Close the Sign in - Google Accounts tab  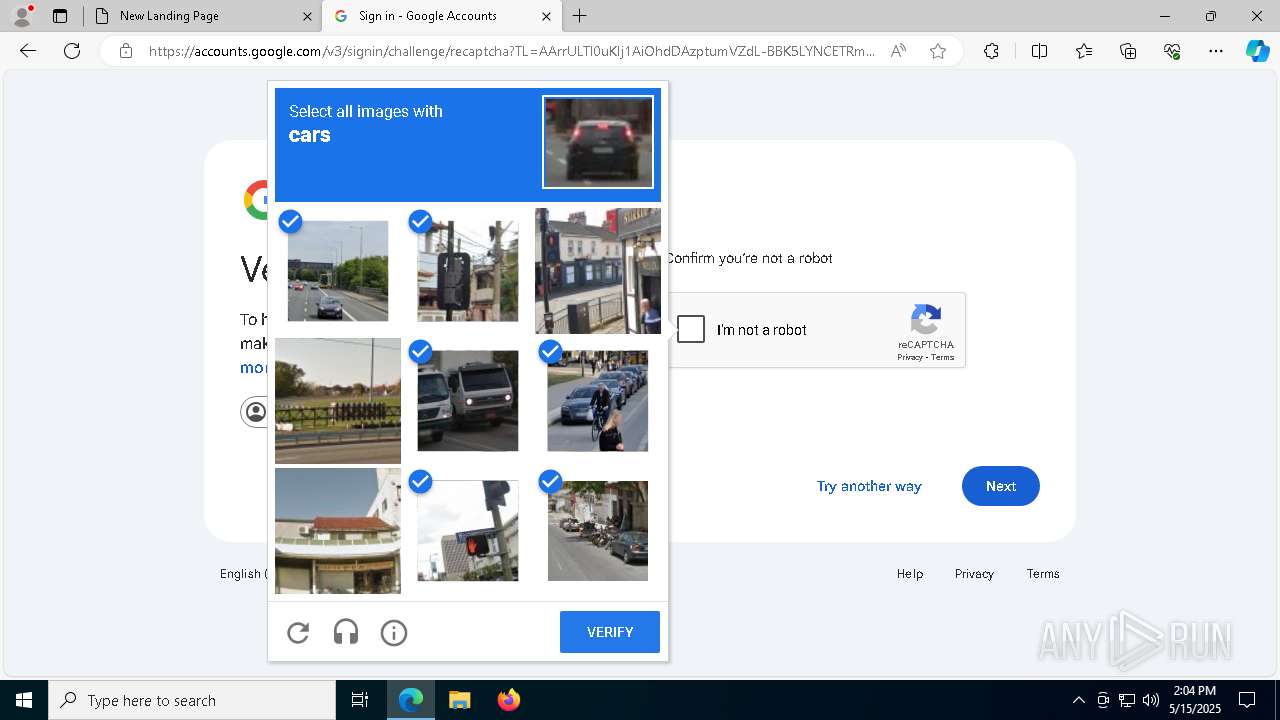click(x=546, y=16)
